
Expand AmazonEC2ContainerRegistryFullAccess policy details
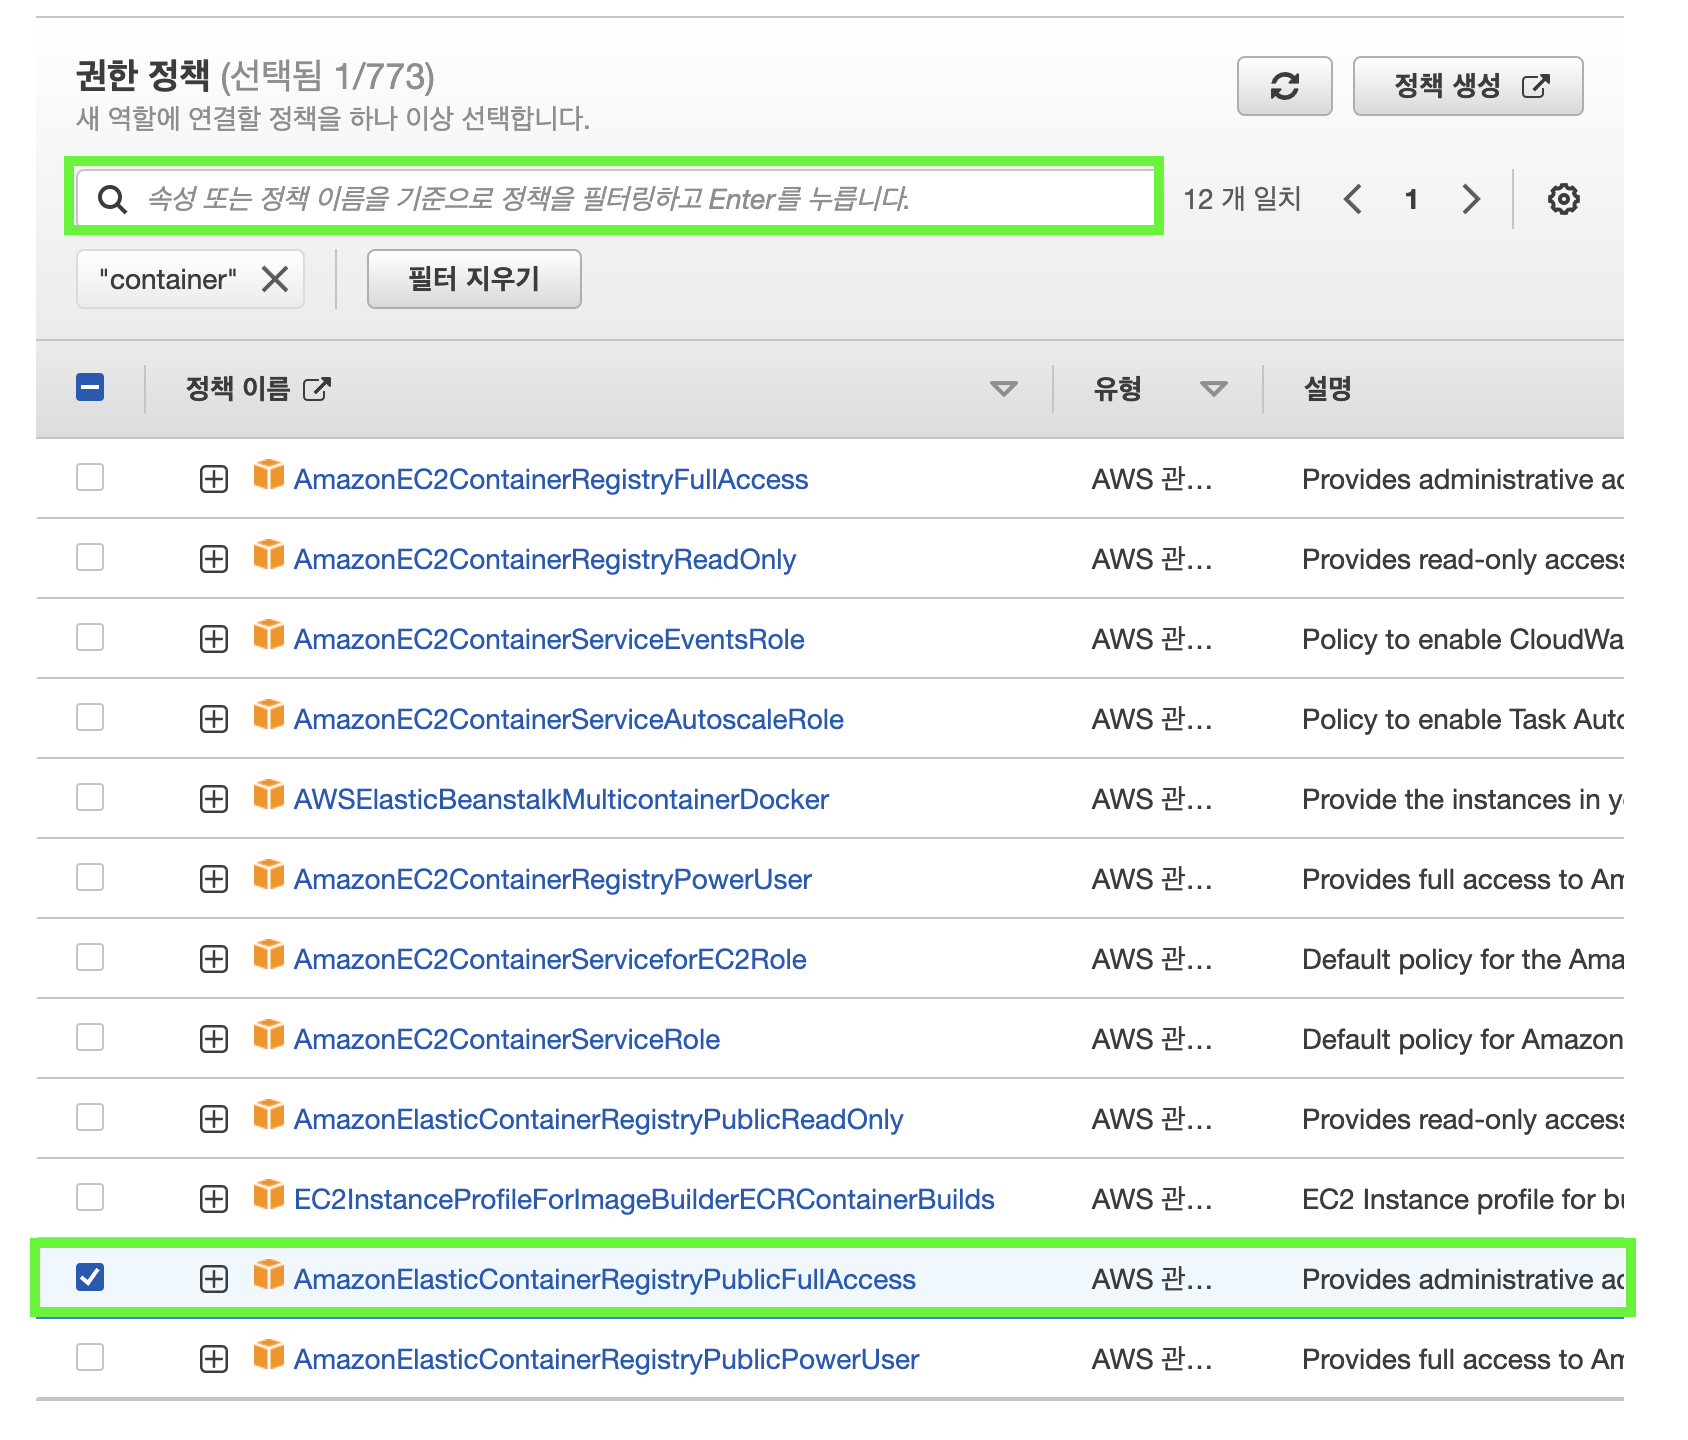214,479
